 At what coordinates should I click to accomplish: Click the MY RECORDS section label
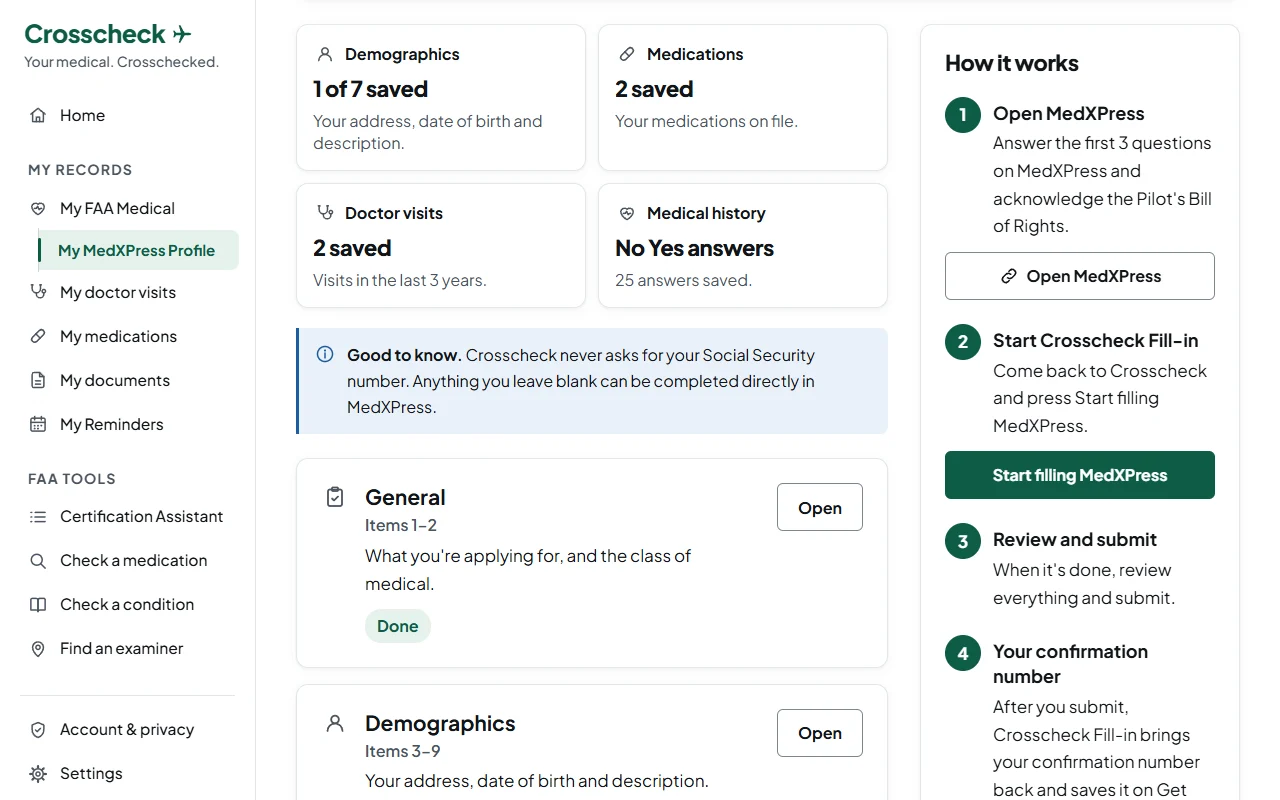(x=80, y=170)
